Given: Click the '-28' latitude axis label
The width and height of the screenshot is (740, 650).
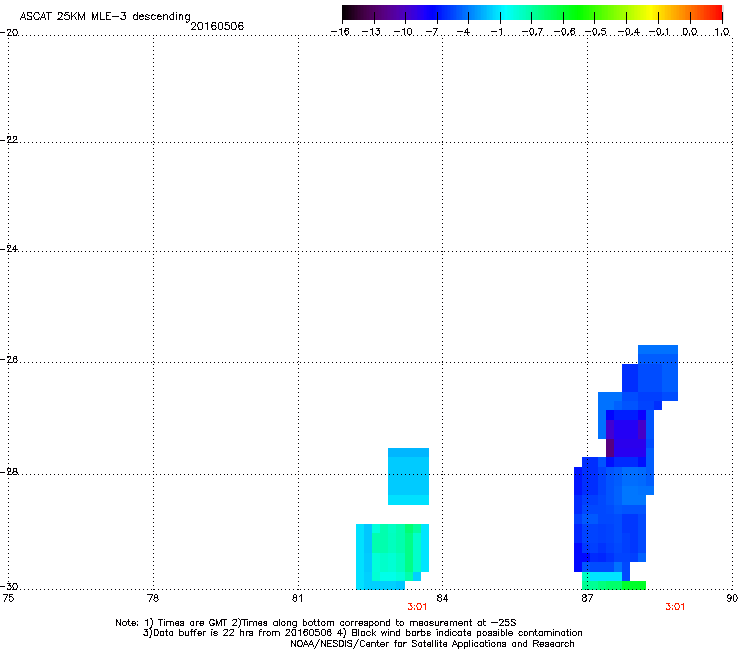Looking at the screenshot, I should [x=9, y=472].
